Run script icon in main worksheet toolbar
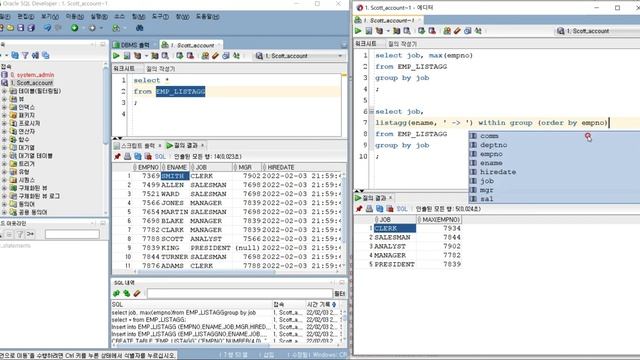Image resolution: width=640 pixels, height=360 pixels. (127, 56)
